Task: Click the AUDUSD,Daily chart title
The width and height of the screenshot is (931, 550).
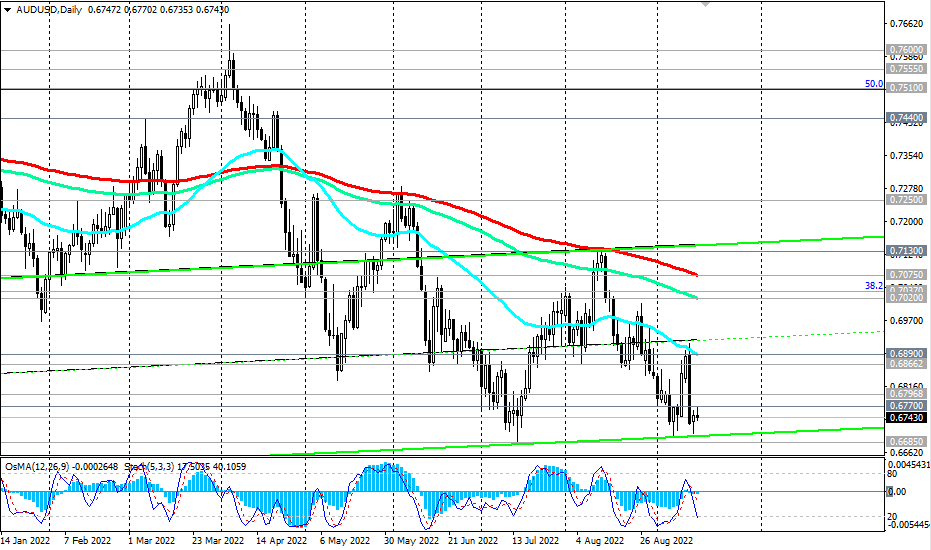Action: pos(49,8)
